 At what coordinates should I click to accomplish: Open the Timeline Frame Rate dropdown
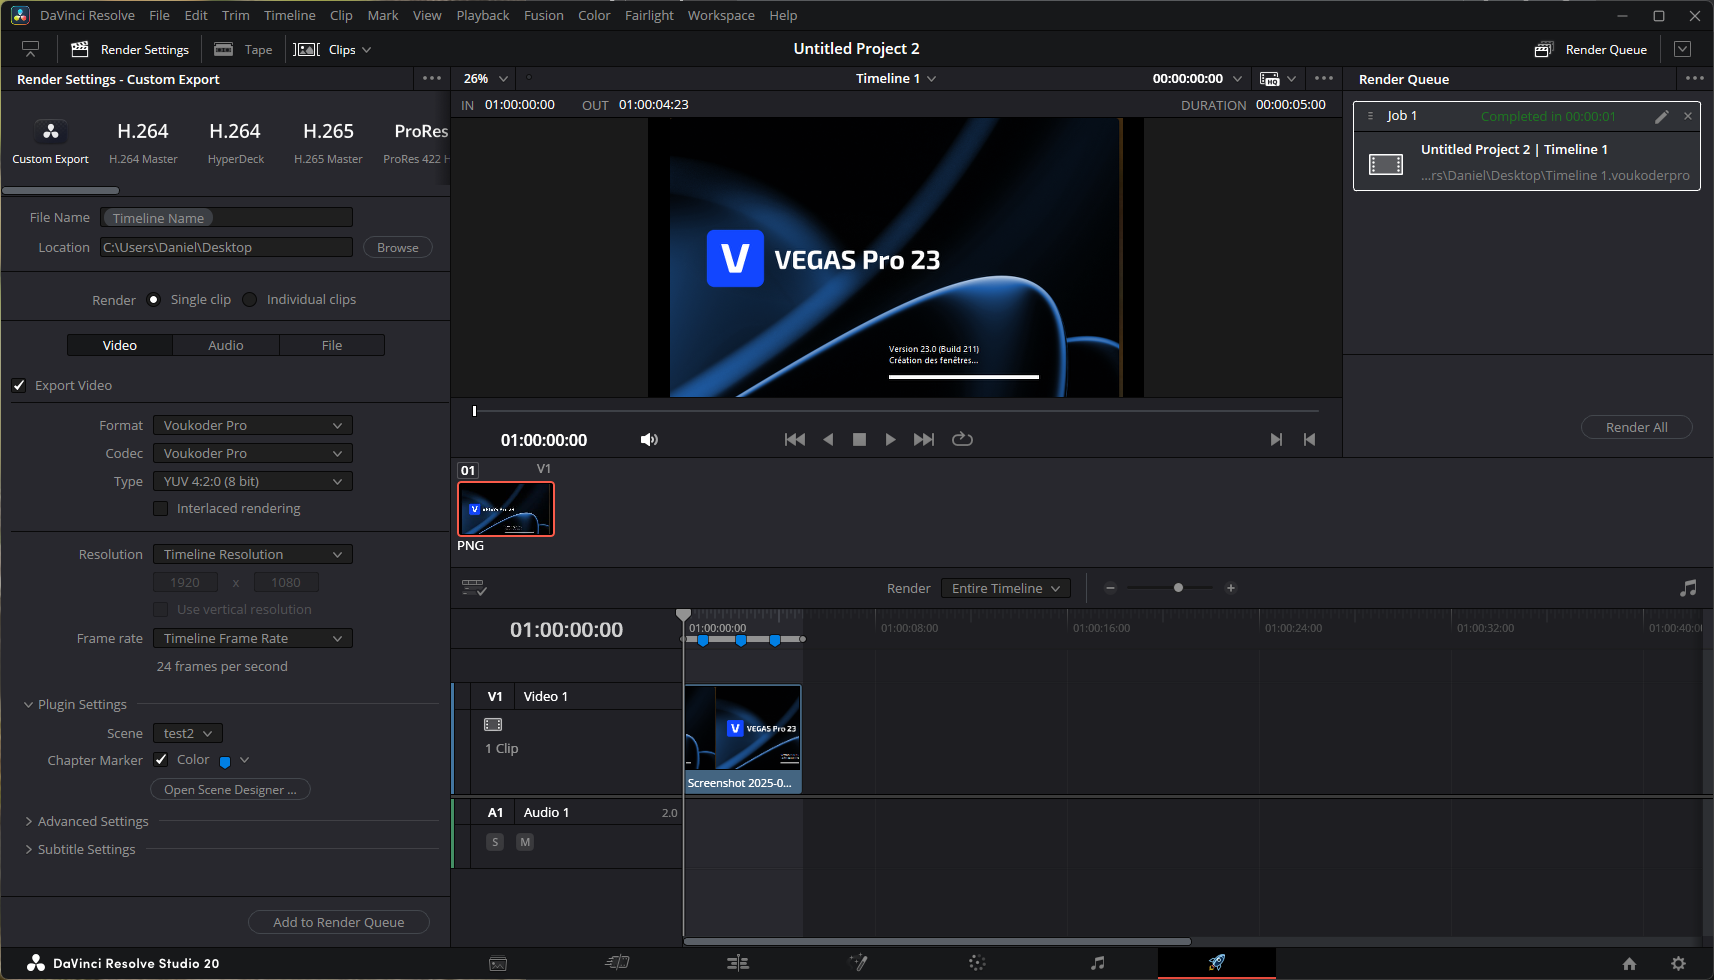pyautogui.click(x=252, y=639)
